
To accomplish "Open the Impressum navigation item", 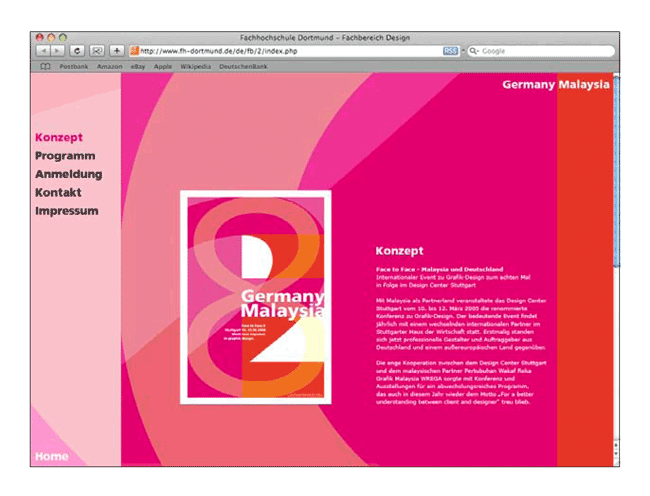I will 67,211.
